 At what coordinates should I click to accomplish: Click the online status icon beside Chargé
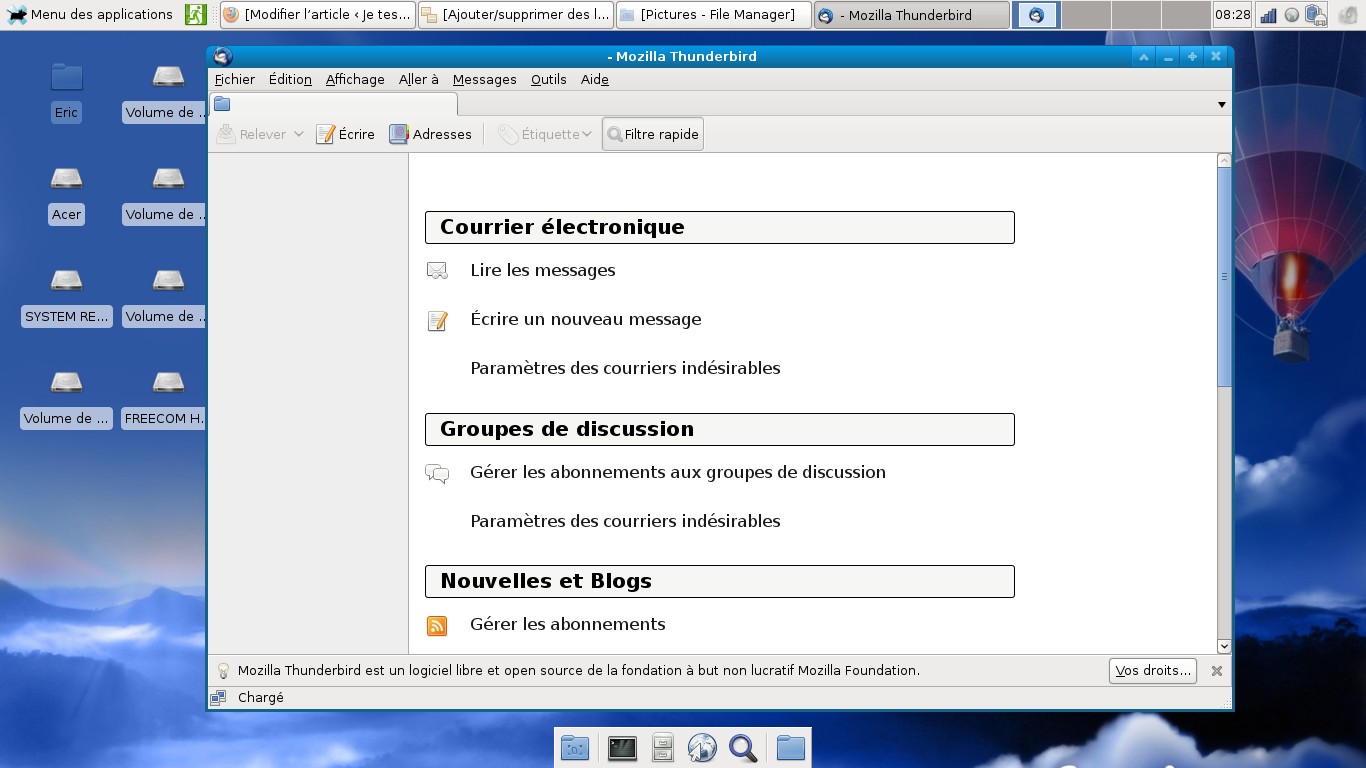point(218,697)
